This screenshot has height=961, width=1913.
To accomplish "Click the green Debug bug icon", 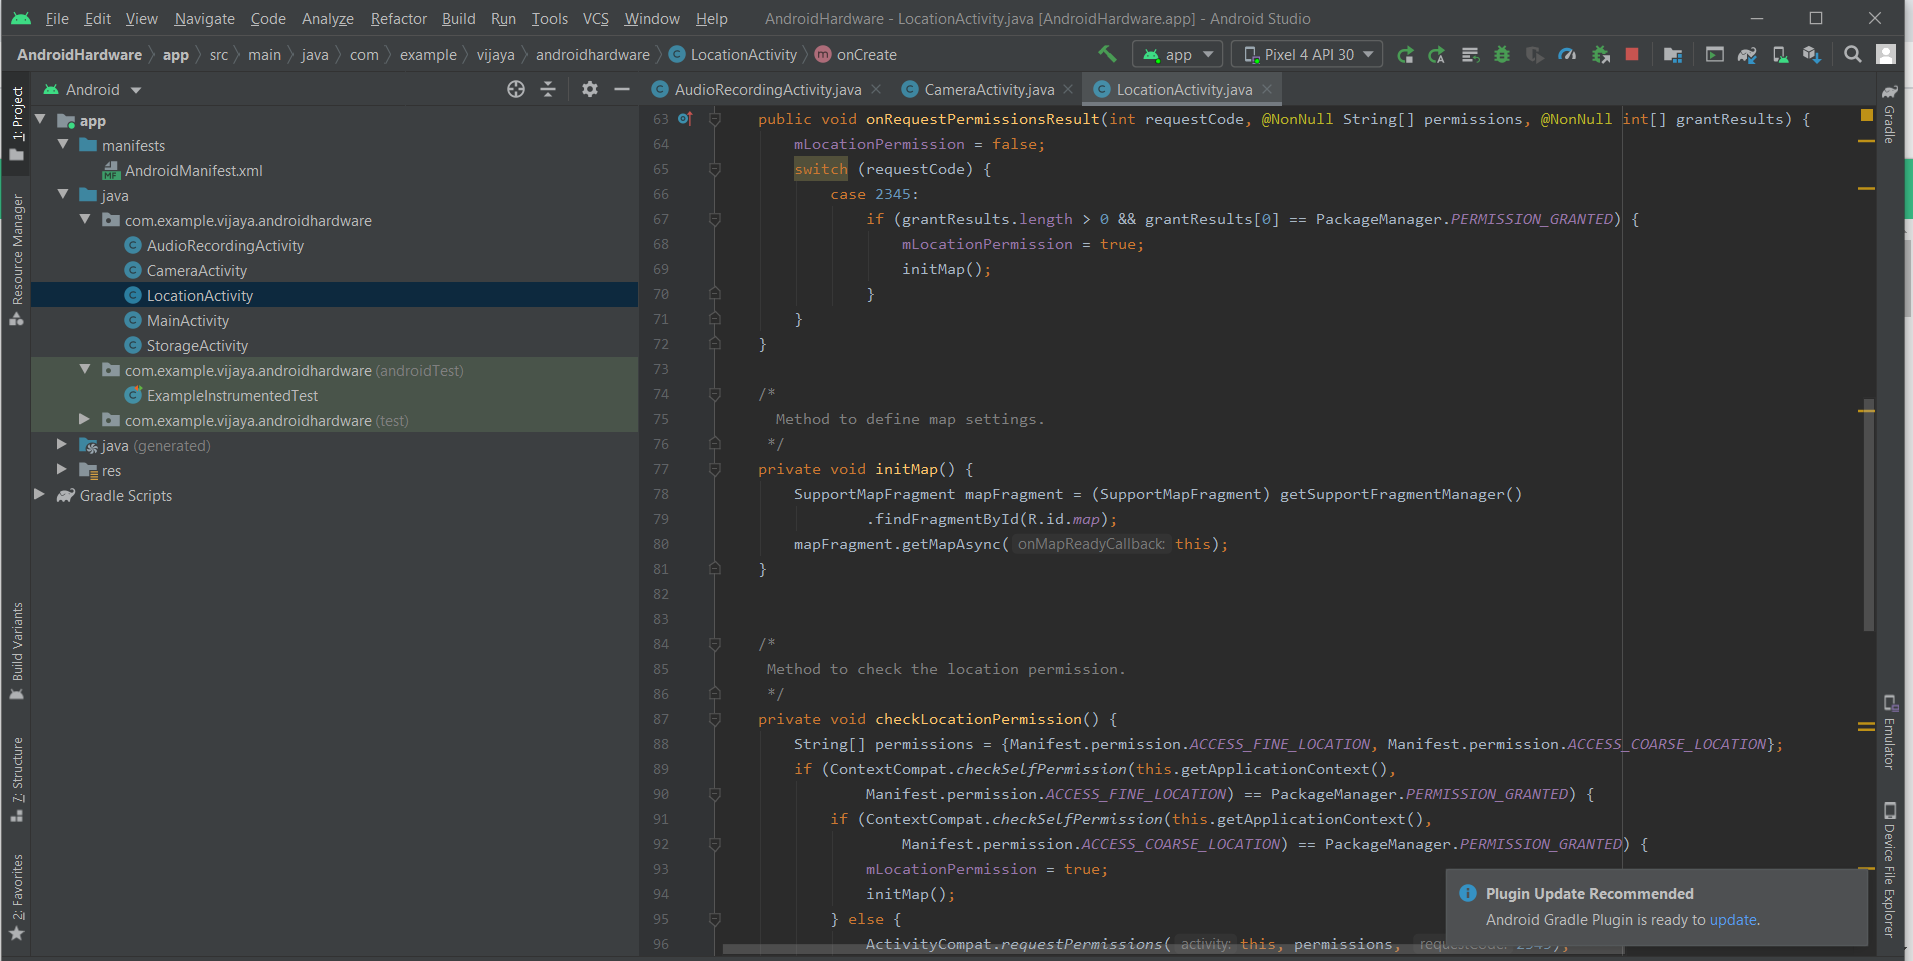I will point(1502,55).
